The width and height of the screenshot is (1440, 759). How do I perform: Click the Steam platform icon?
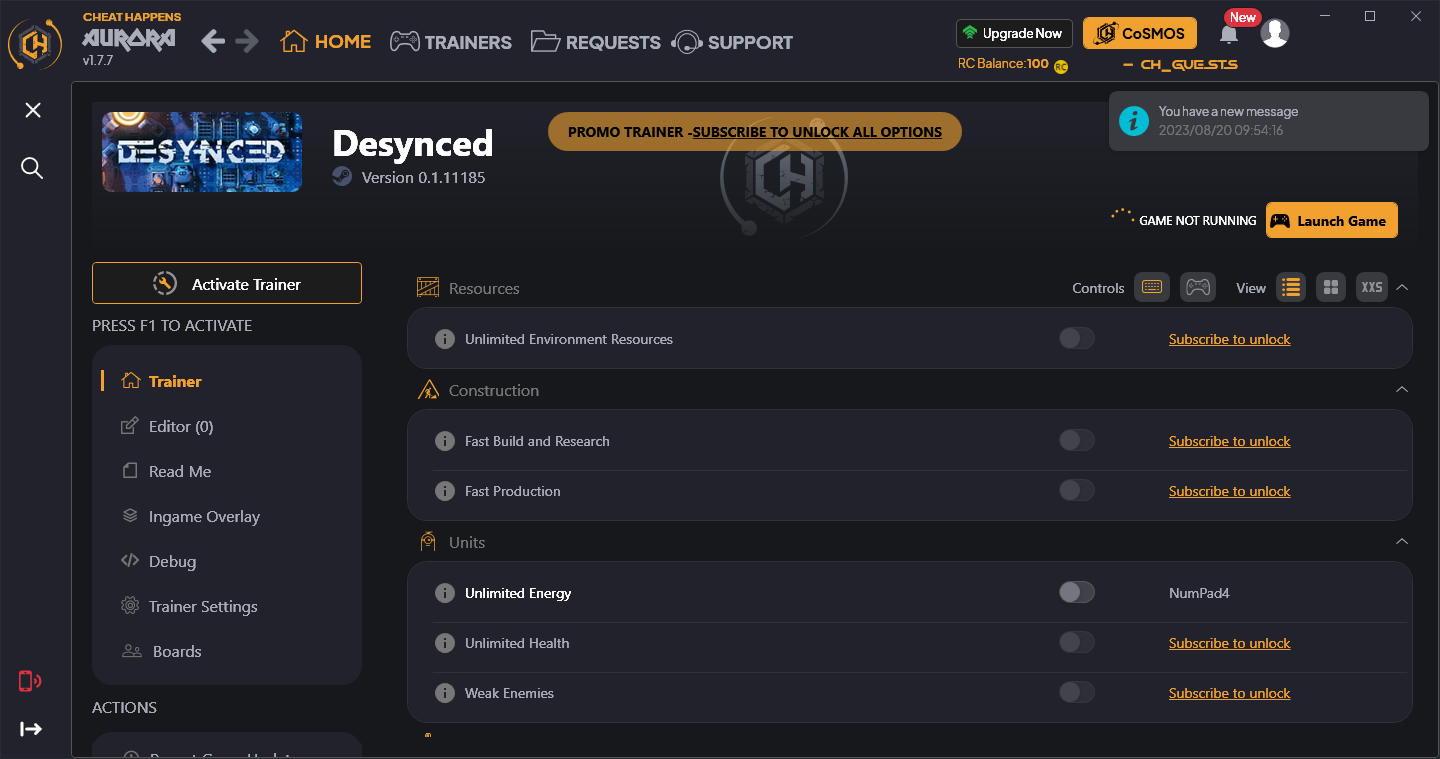(x=342, y=177)
